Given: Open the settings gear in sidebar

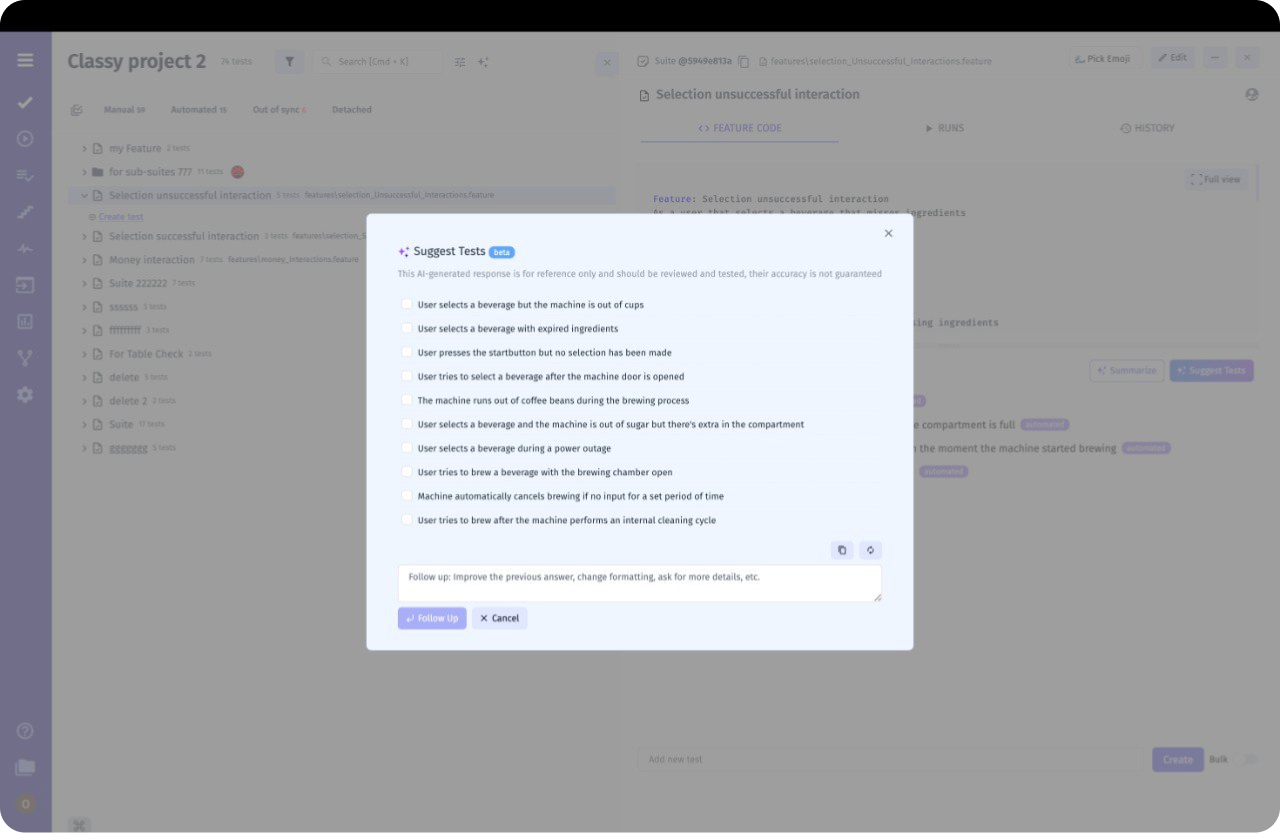Looking at the screenshot, I should (x=25, y=394).
